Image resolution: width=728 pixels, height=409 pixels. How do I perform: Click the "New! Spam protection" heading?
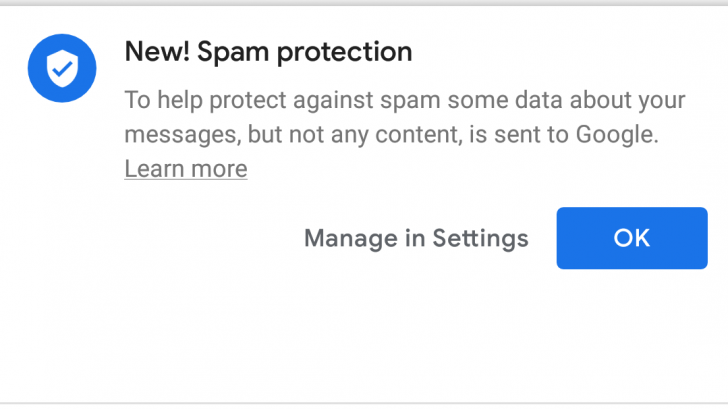(268, 51)
